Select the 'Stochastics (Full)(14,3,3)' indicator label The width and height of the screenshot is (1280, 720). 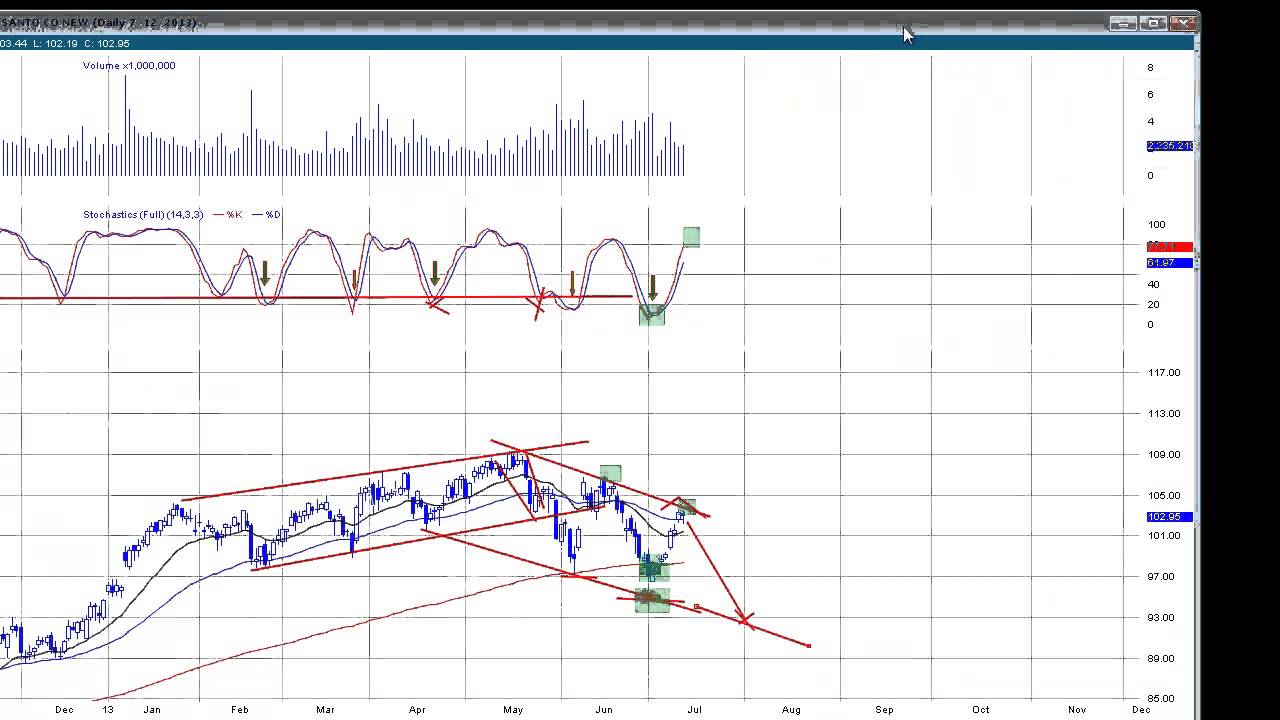coord(143,215)
